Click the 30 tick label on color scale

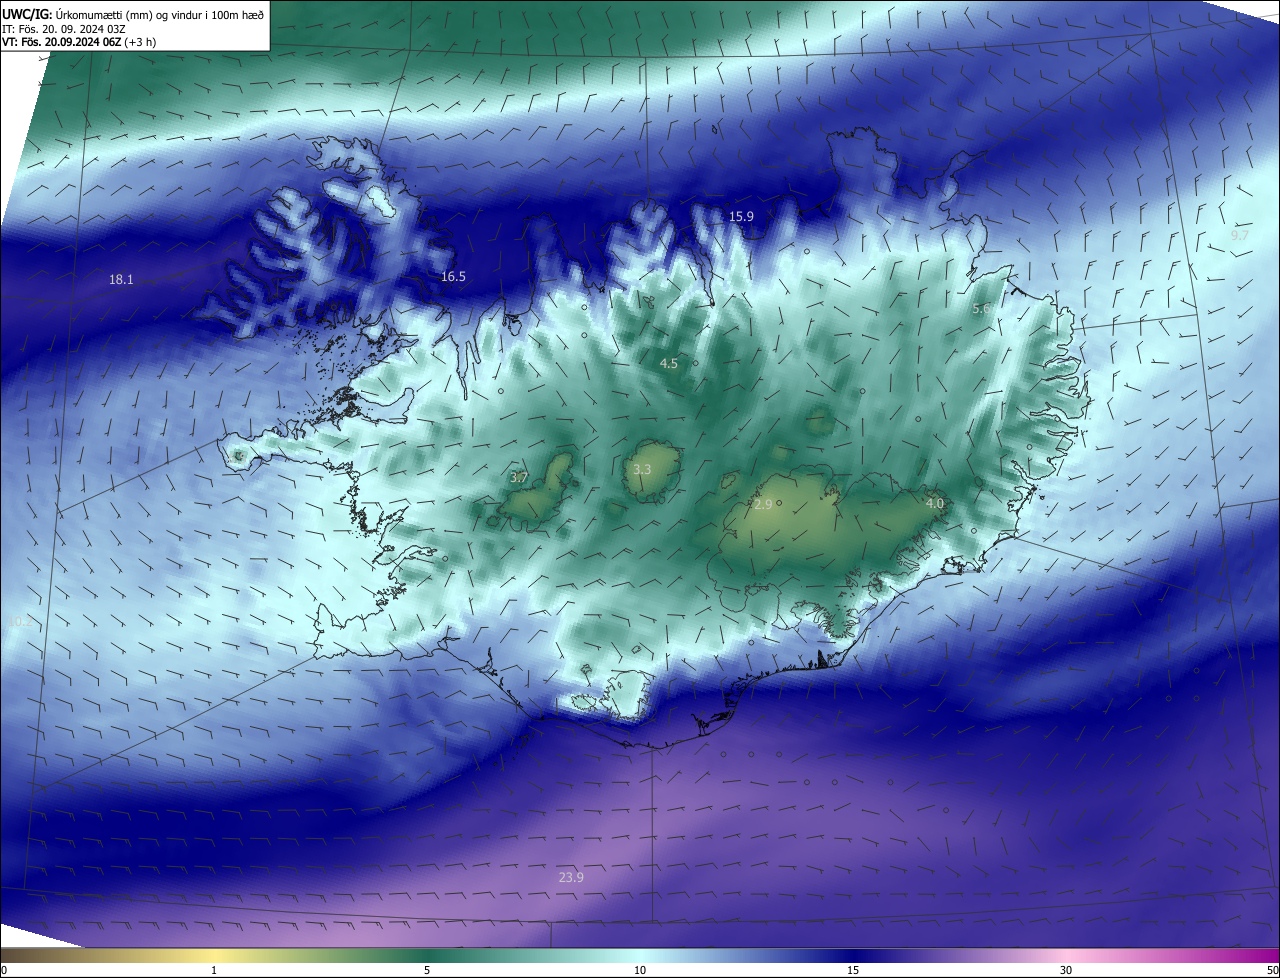(x=1066, y=970)
